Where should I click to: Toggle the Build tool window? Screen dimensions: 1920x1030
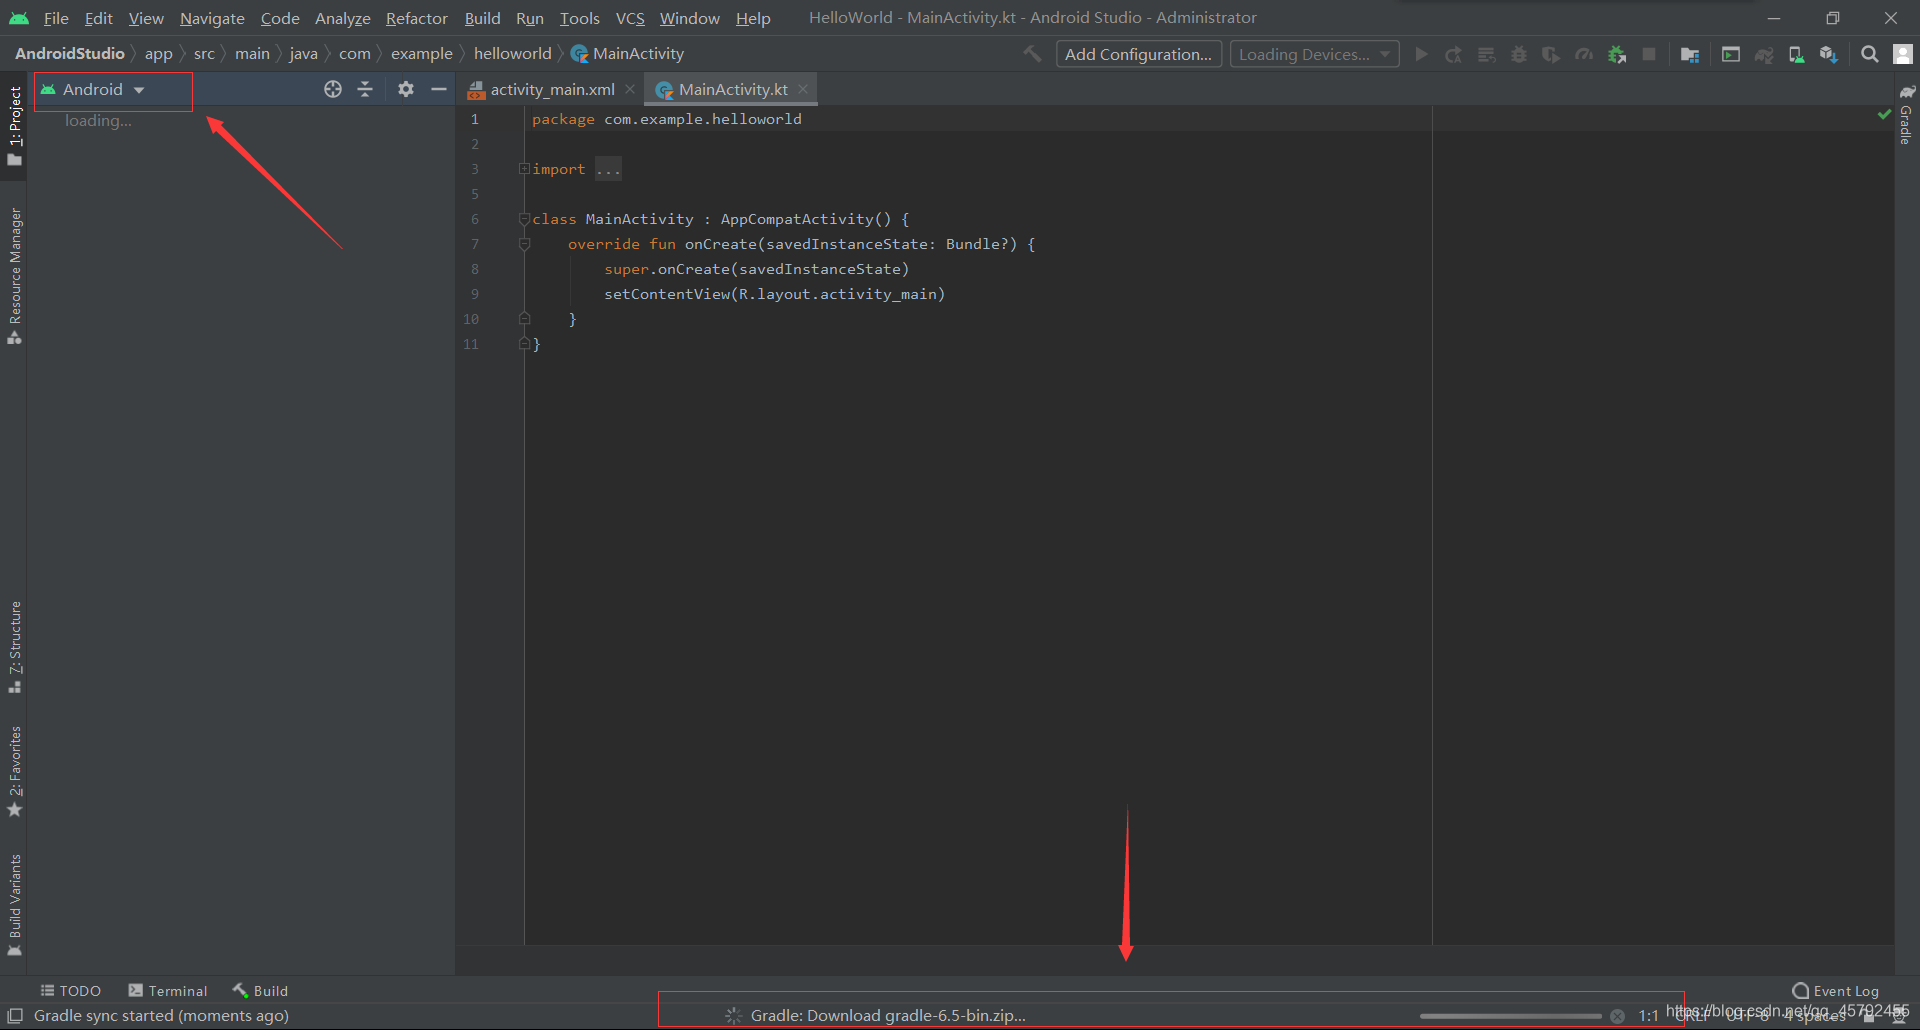point(260,990)
